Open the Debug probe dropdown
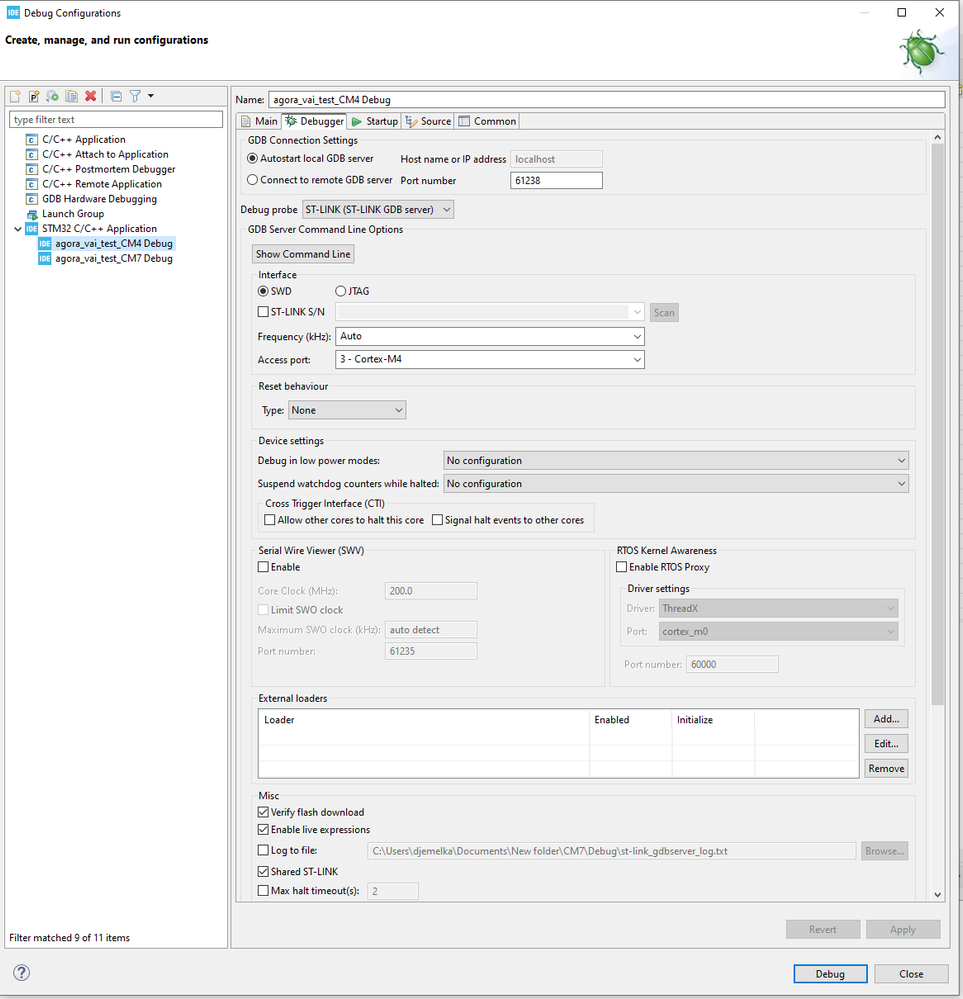This screenshot has width=963, height=999. [x=378, y=210]
